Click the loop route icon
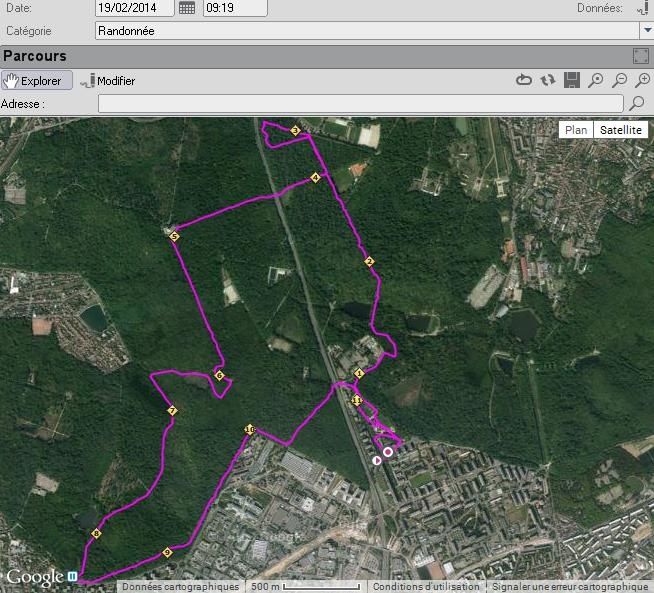The image size is (654, 593). [524, 81]
